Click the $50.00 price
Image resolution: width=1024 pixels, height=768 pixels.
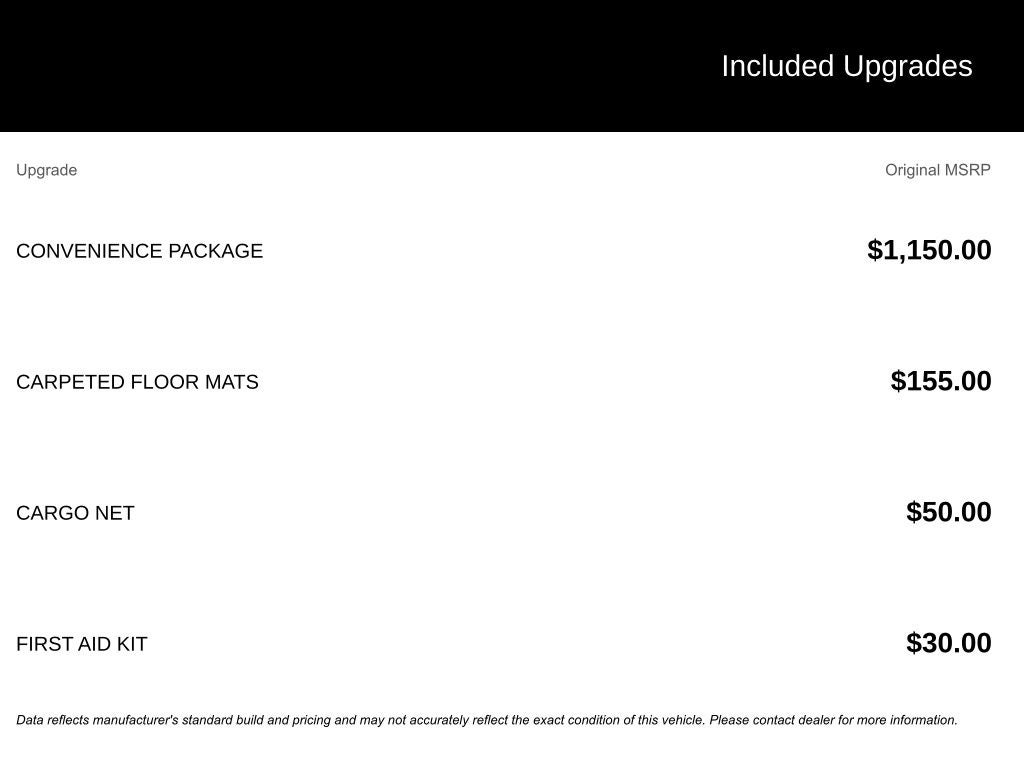948,512
